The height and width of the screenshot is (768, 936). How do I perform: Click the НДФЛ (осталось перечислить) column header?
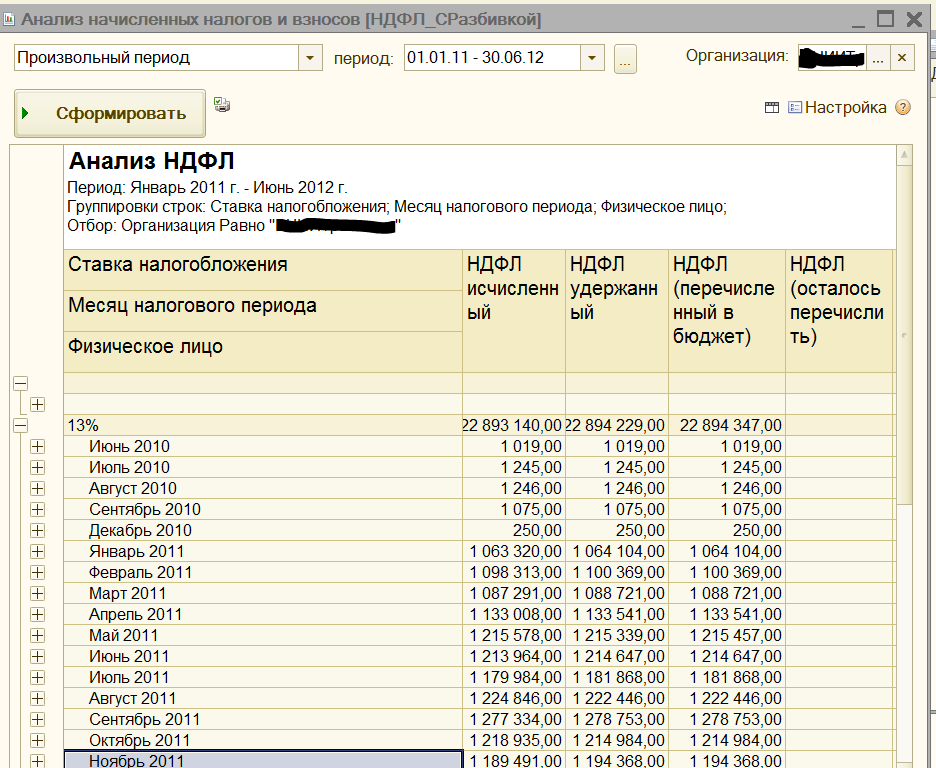point(839,310)
